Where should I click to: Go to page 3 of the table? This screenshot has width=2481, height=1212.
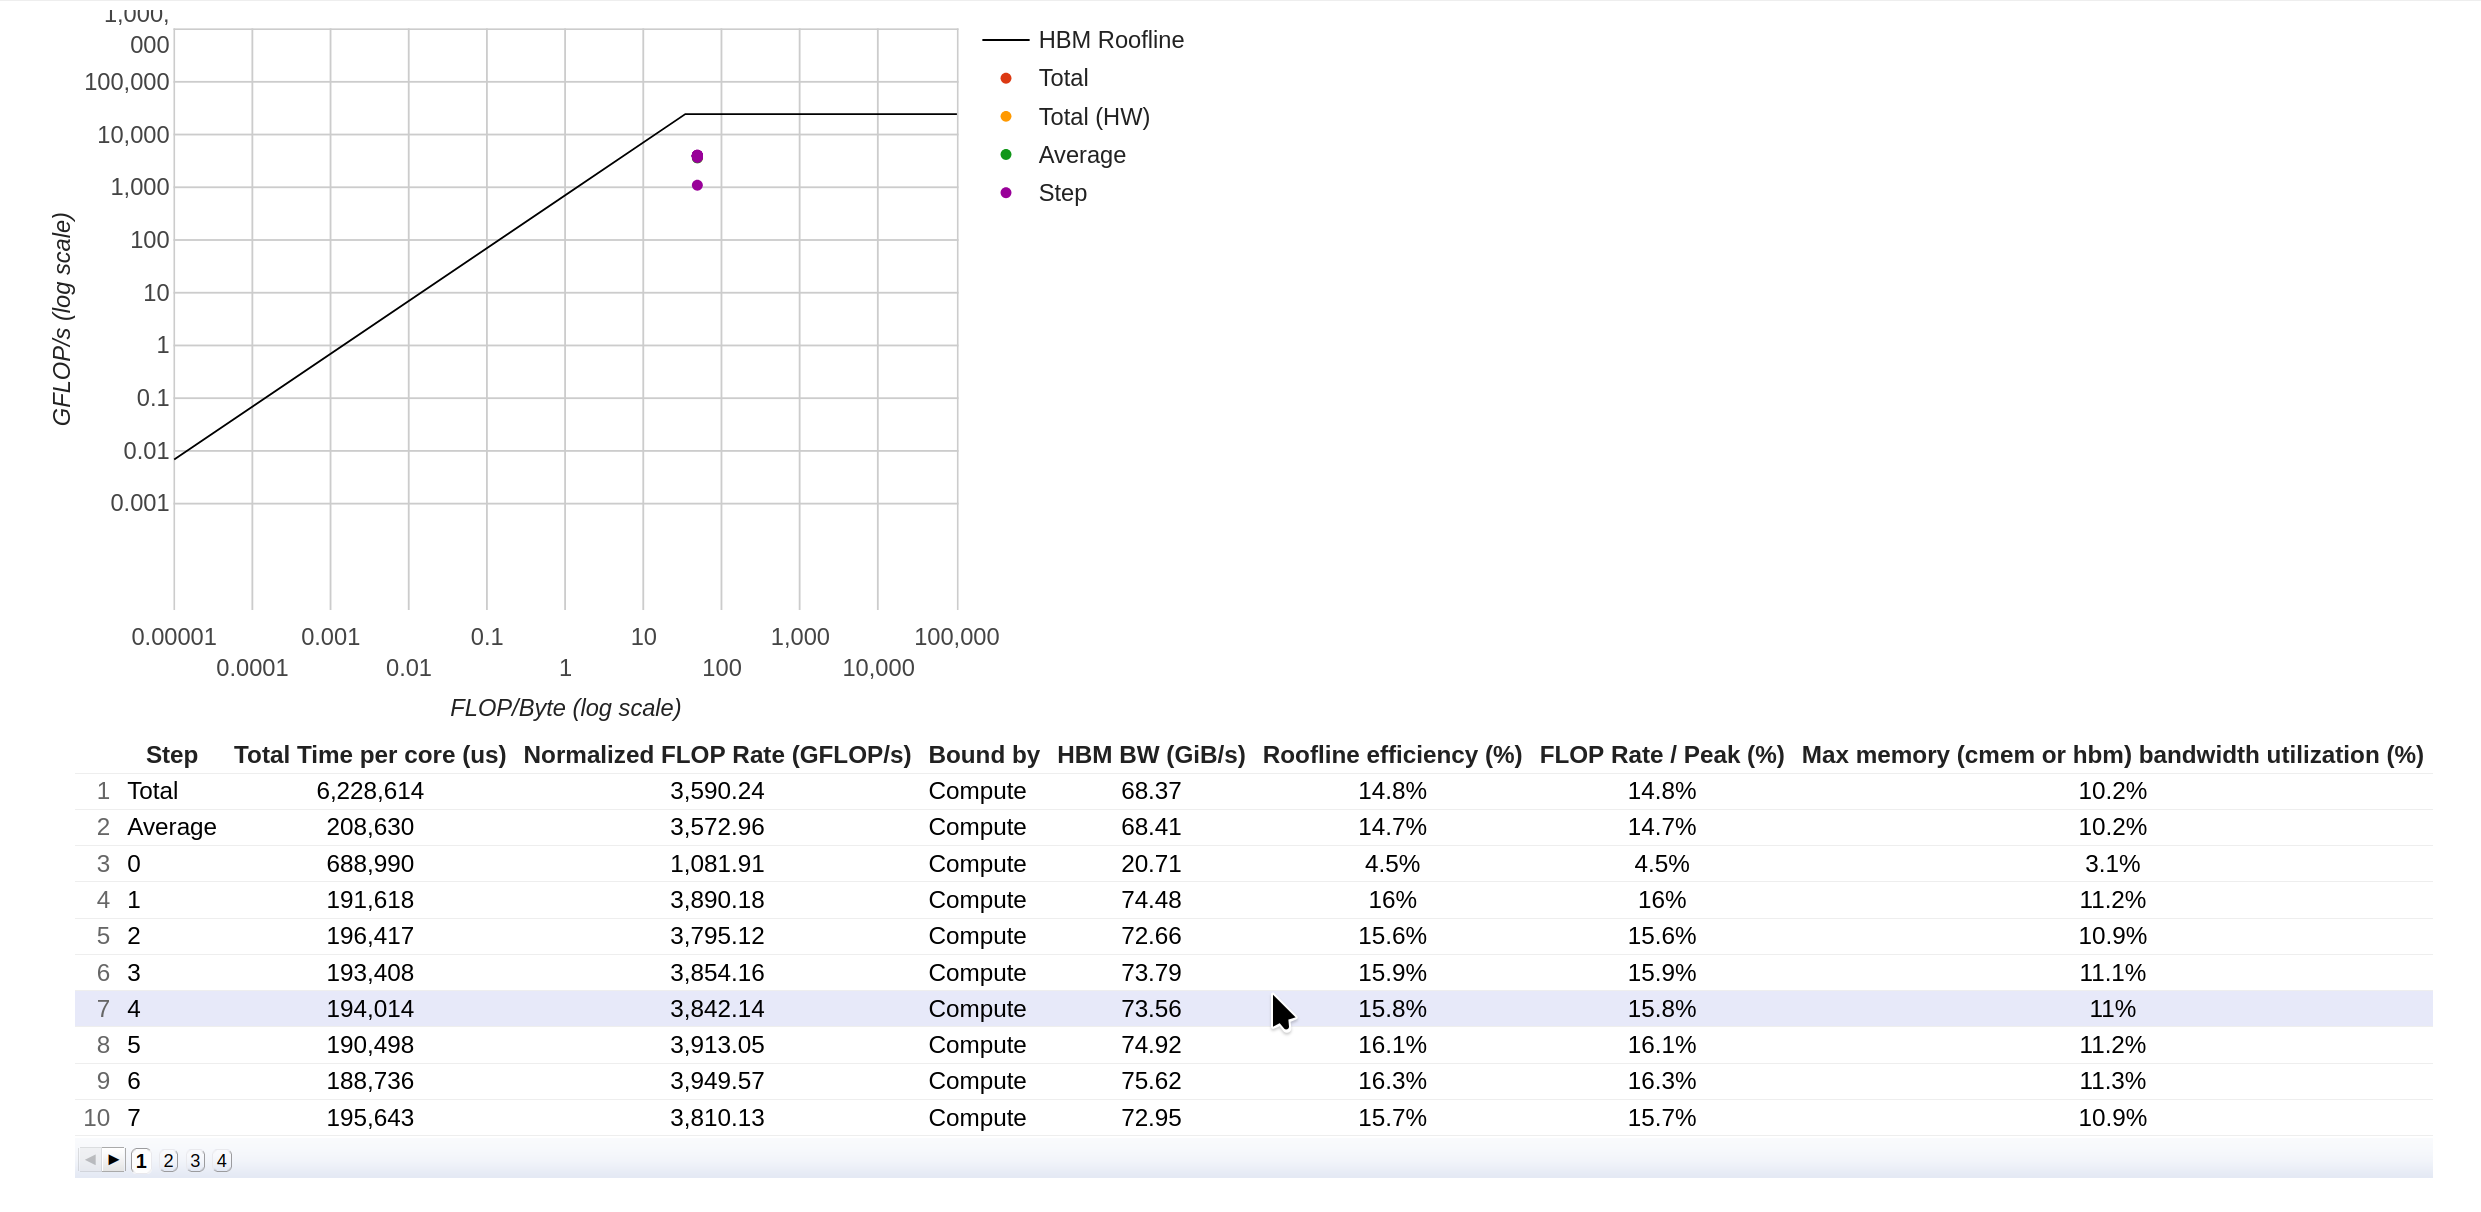pos(195,1160)
